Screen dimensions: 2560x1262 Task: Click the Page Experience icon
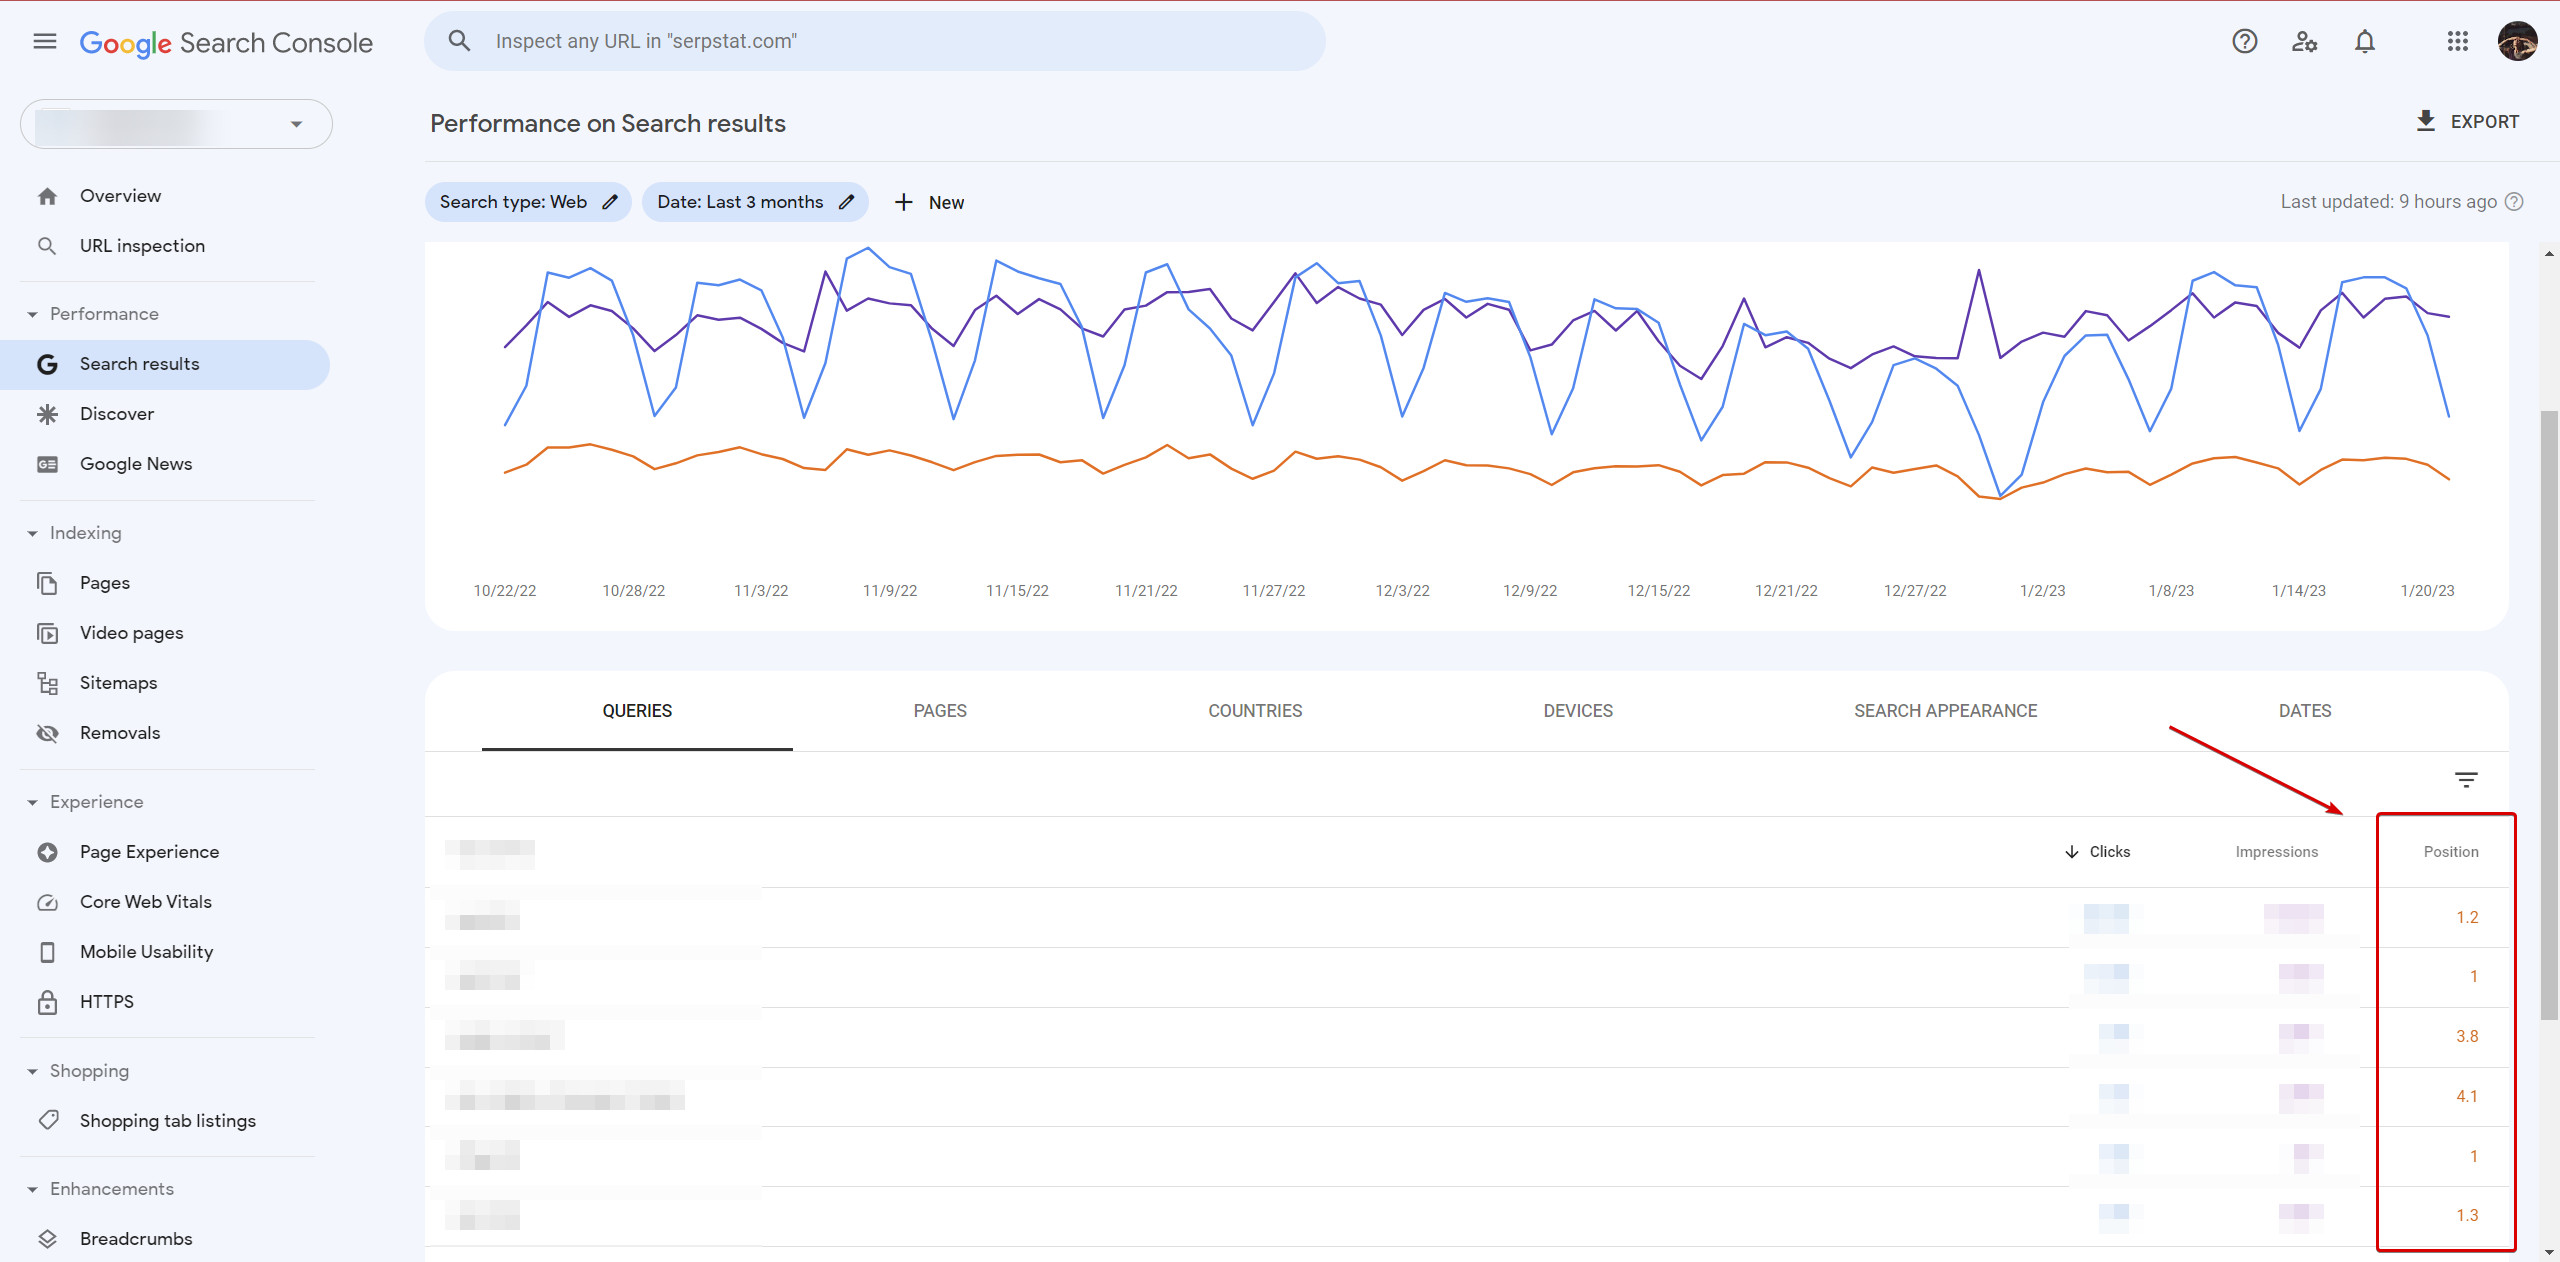[x=47, y=852]
